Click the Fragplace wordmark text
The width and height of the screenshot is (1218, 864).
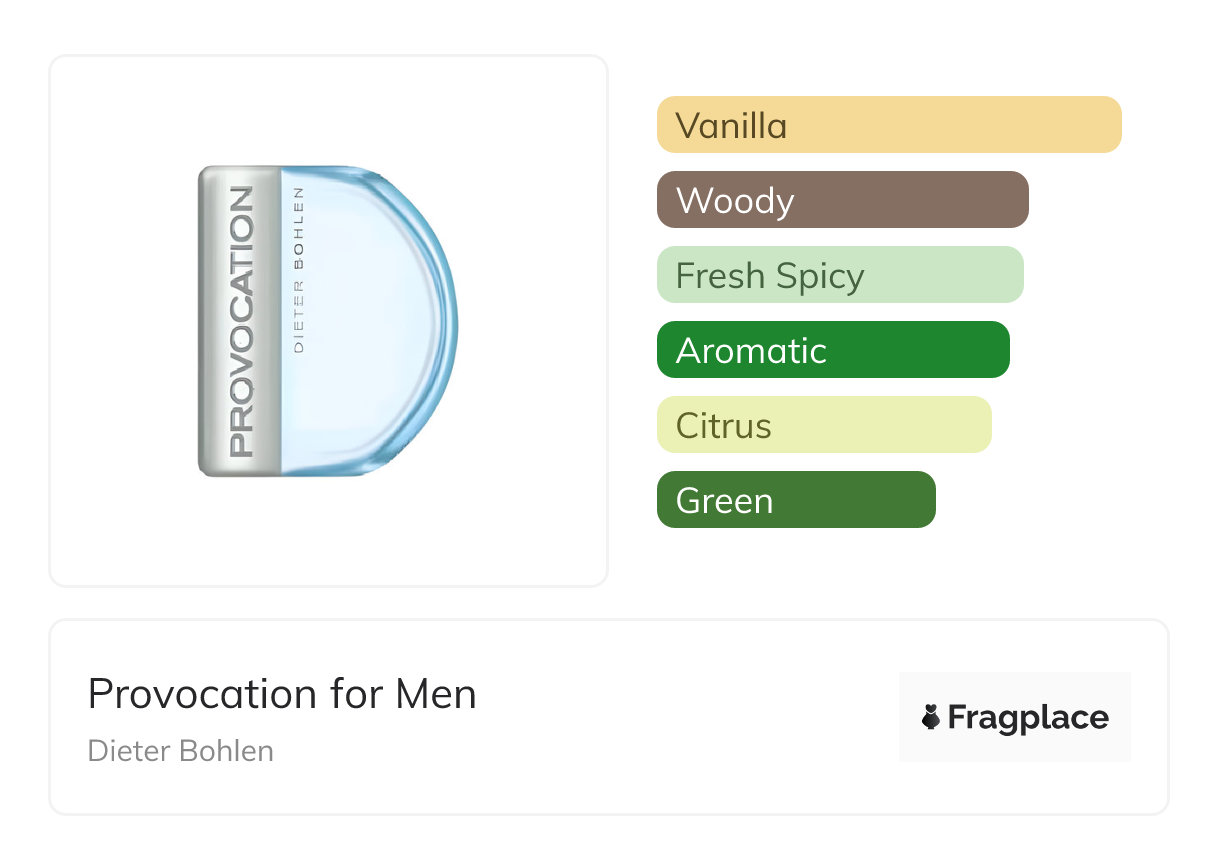[x=1028, y=718]
